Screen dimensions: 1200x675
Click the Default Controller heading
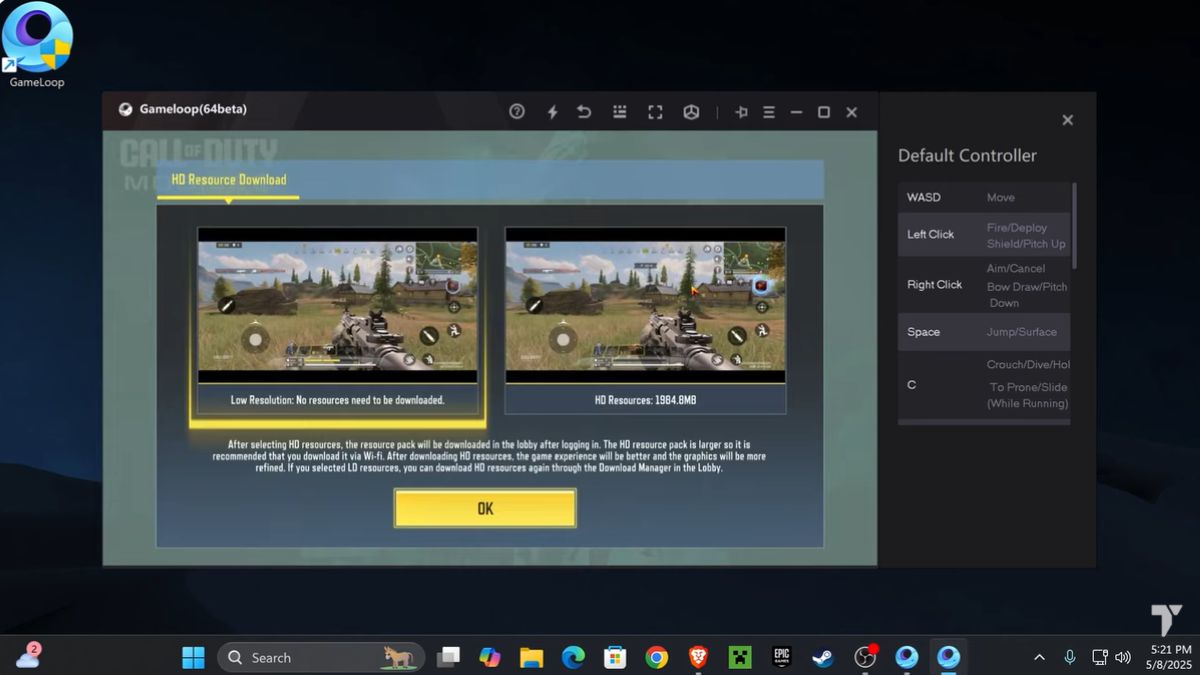click(x=967, y=155)
